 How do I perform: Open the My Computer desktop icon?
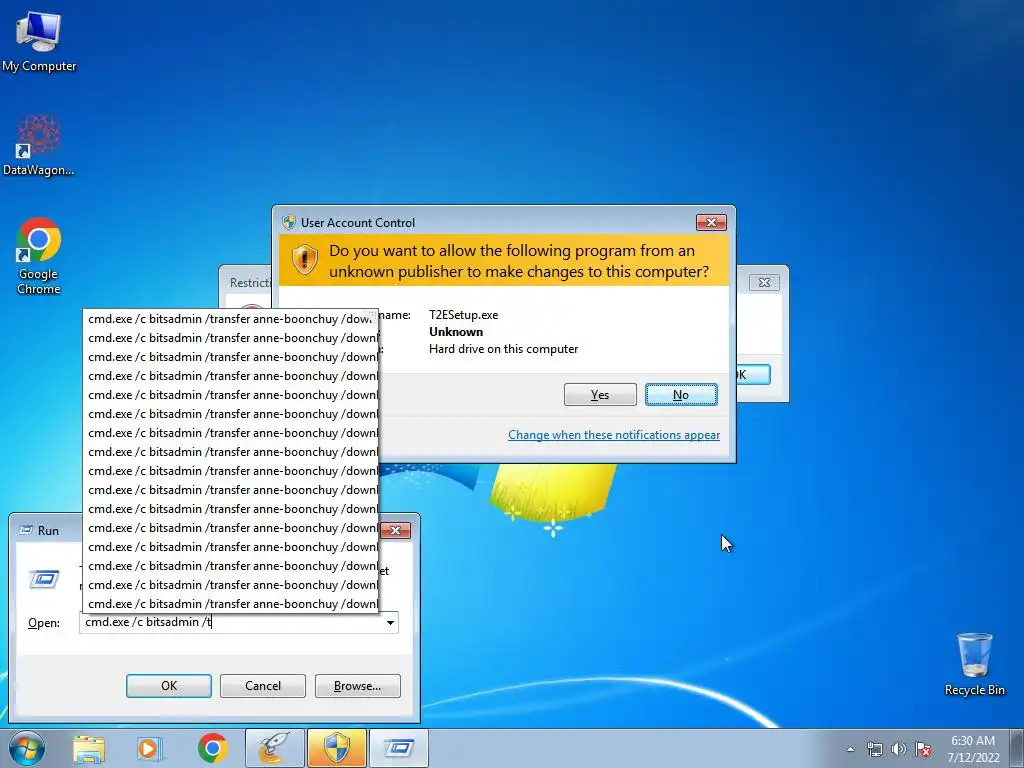(x=39, y=42)
